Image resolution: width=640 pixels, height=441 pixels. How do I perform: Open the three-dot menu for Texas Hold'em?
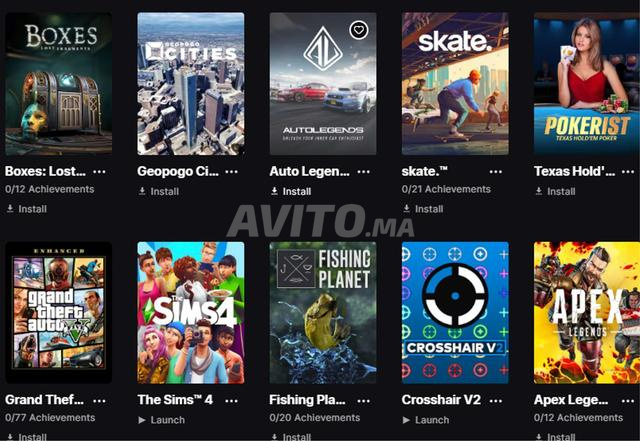click(x=628, y=172)
